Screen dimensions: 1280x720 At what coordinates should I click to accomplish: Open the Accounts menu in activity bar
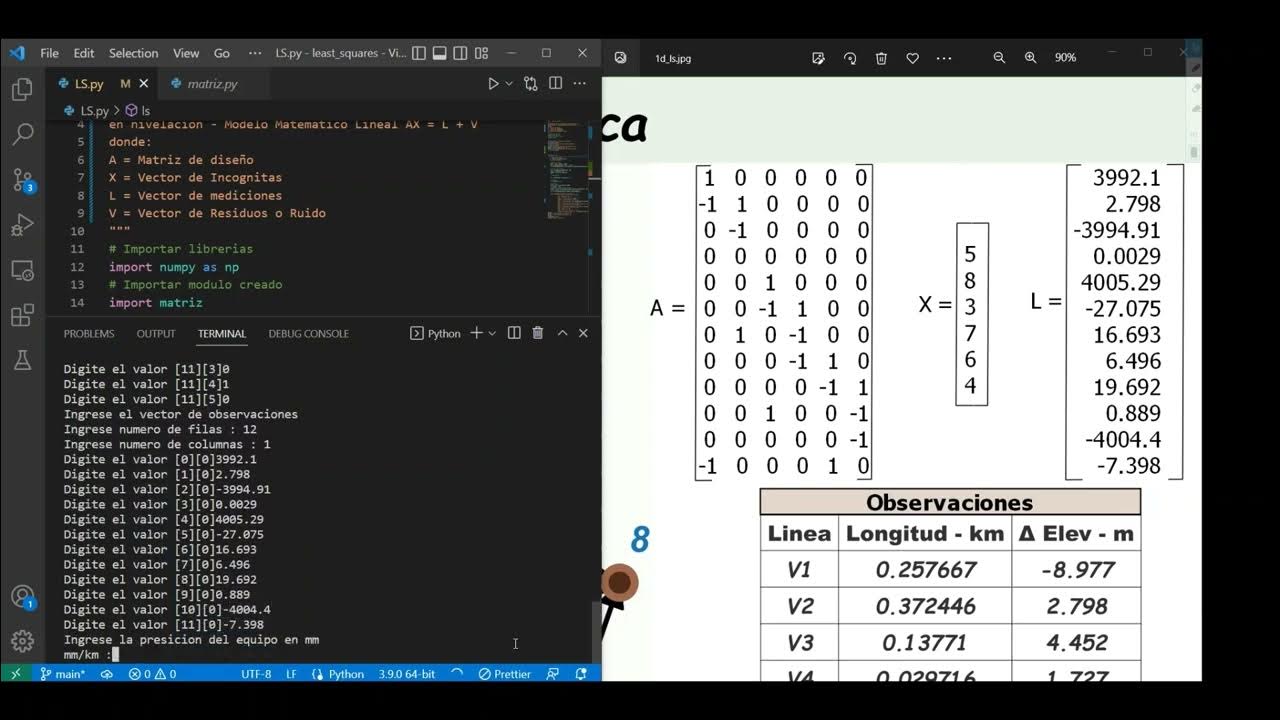(x=22, y=598)
